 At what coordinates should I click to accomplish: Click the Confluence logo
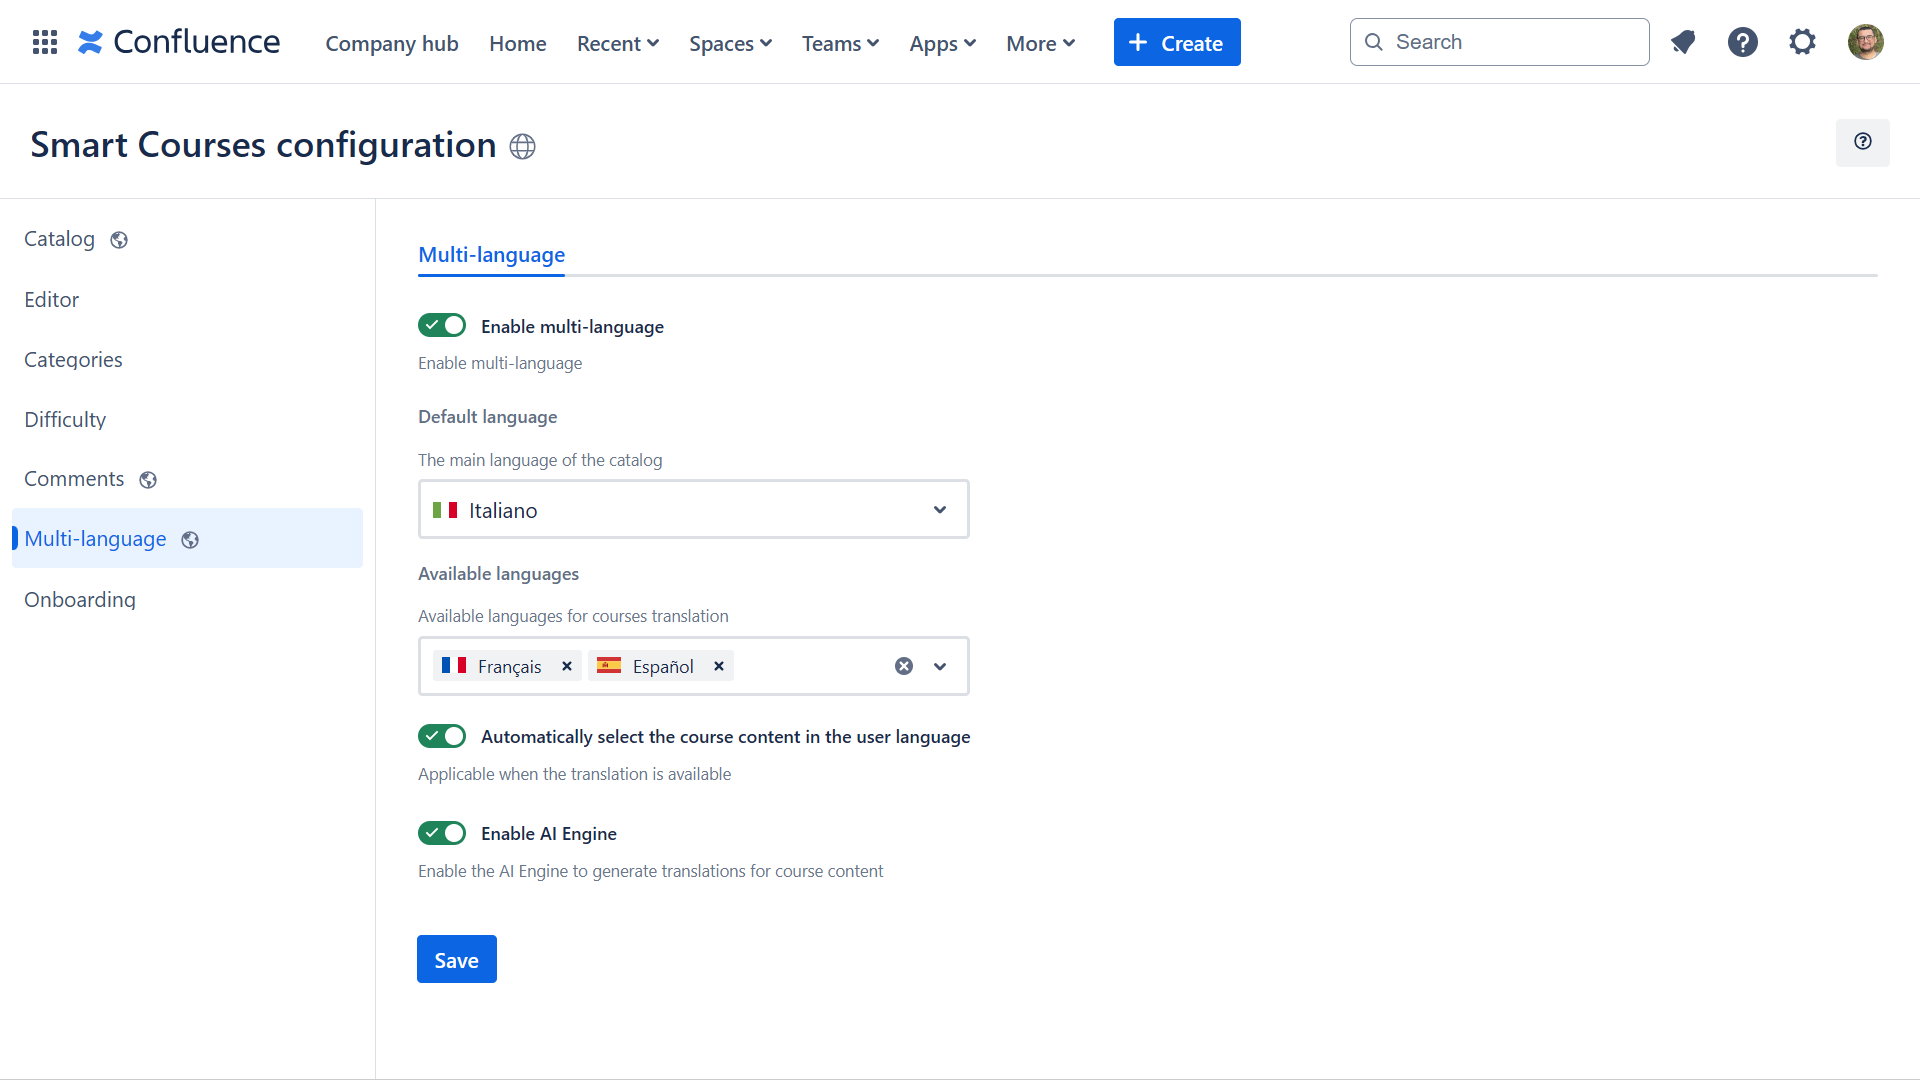180,42
